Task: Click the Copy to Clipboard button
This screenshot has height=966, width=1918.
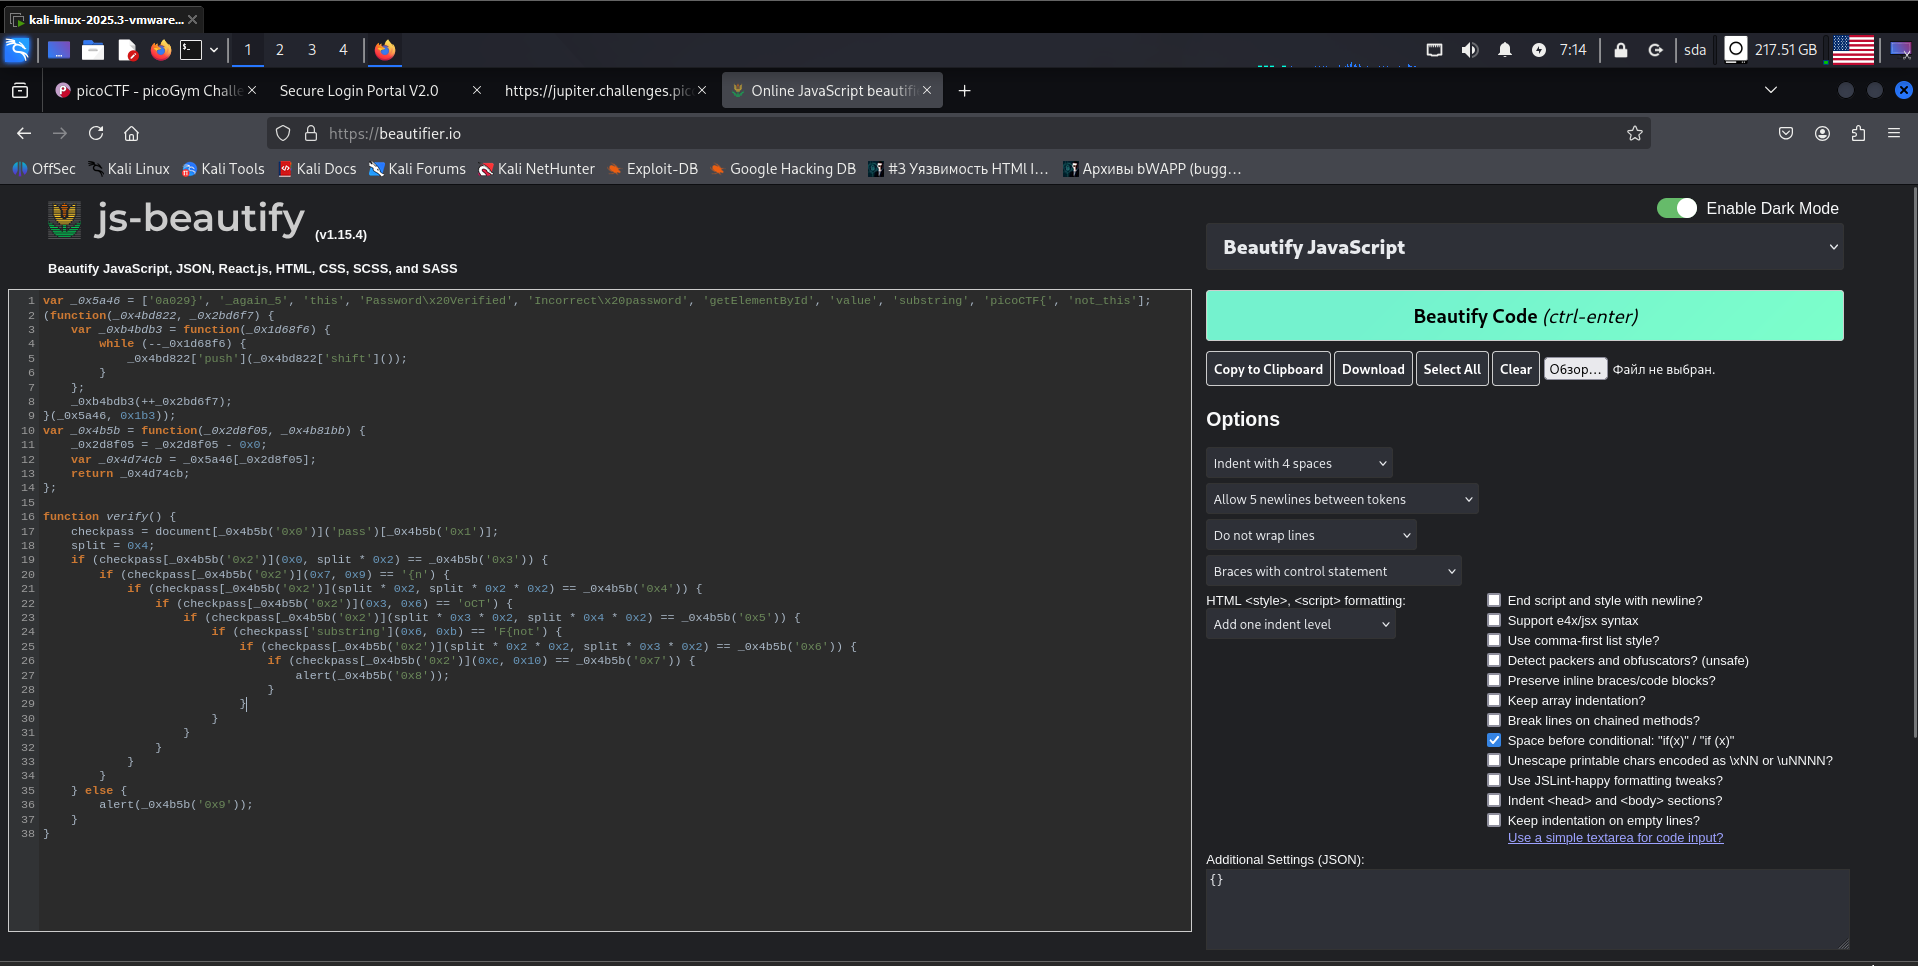Action: pos(1267,369)
